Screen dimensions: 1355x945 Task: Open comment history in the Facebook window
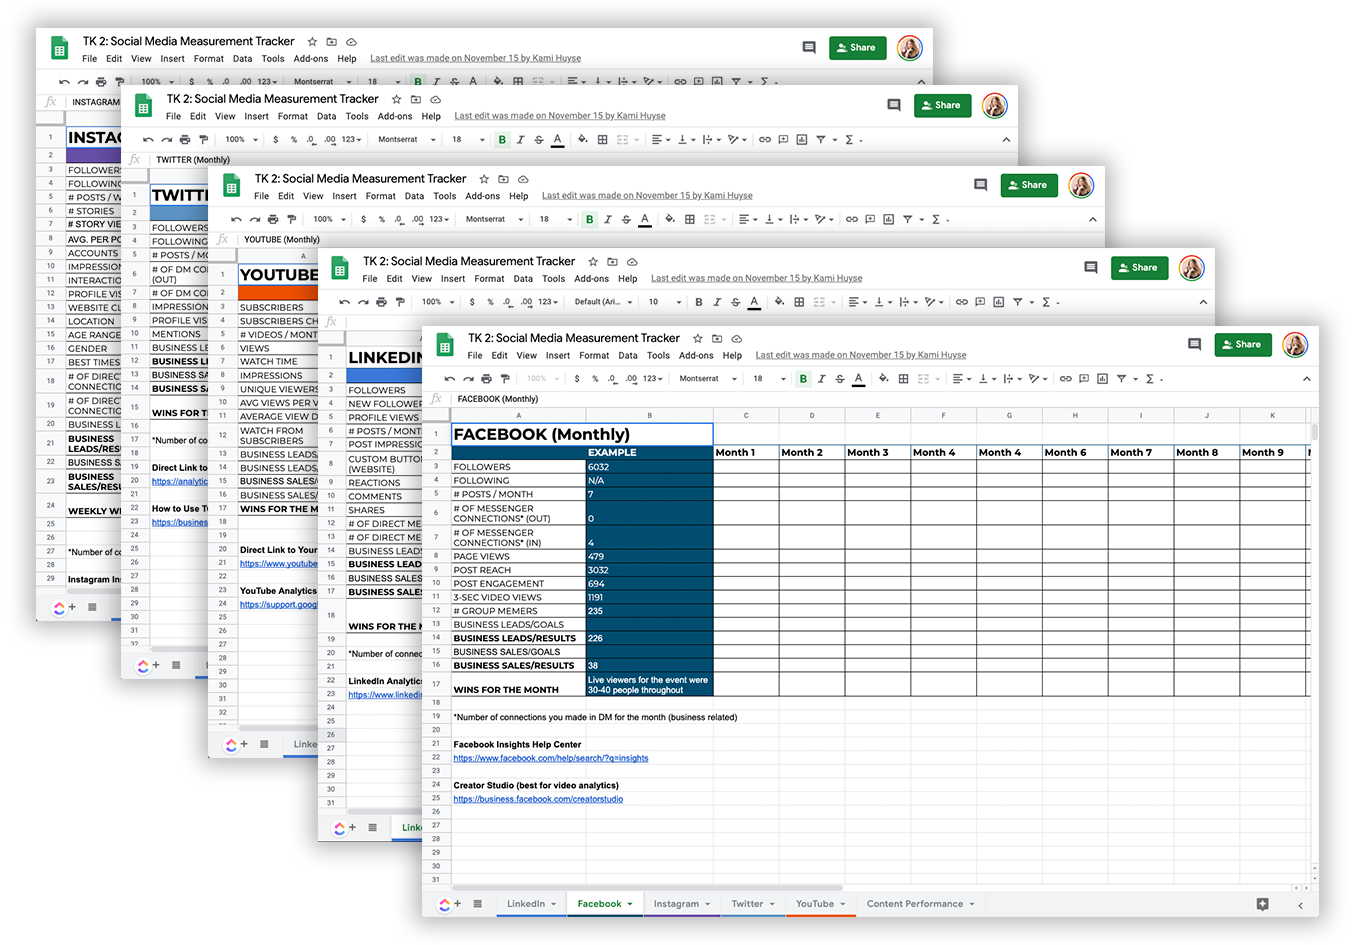click(1194, 344)
